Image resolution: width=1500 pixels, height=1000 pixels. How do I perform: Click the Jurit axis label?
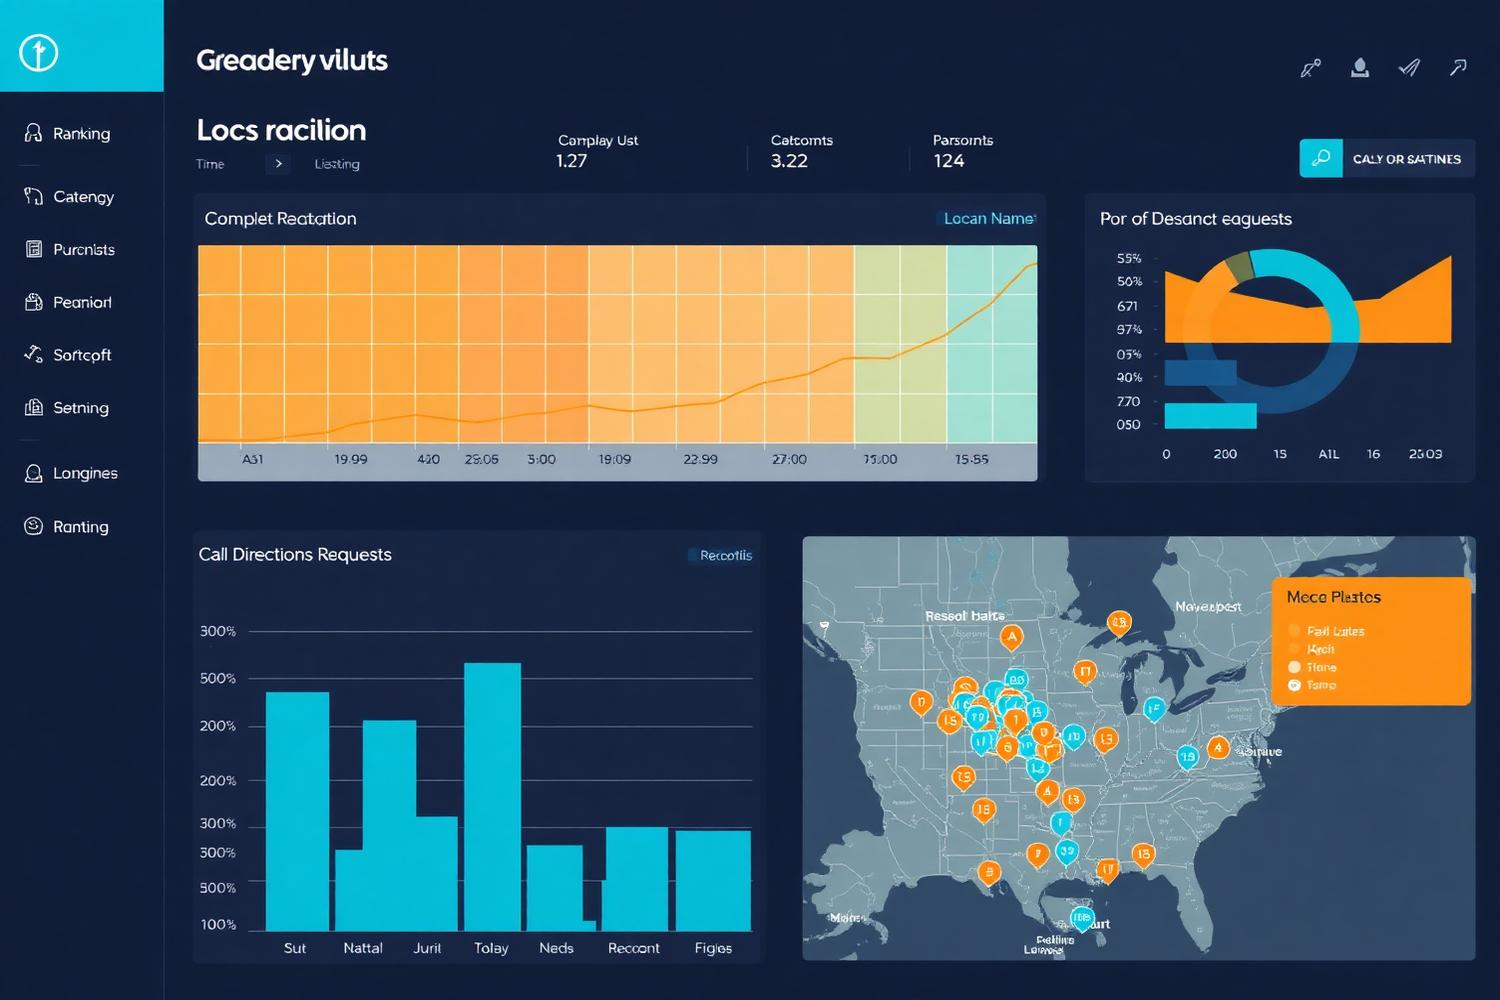click(x=427, y=948)
